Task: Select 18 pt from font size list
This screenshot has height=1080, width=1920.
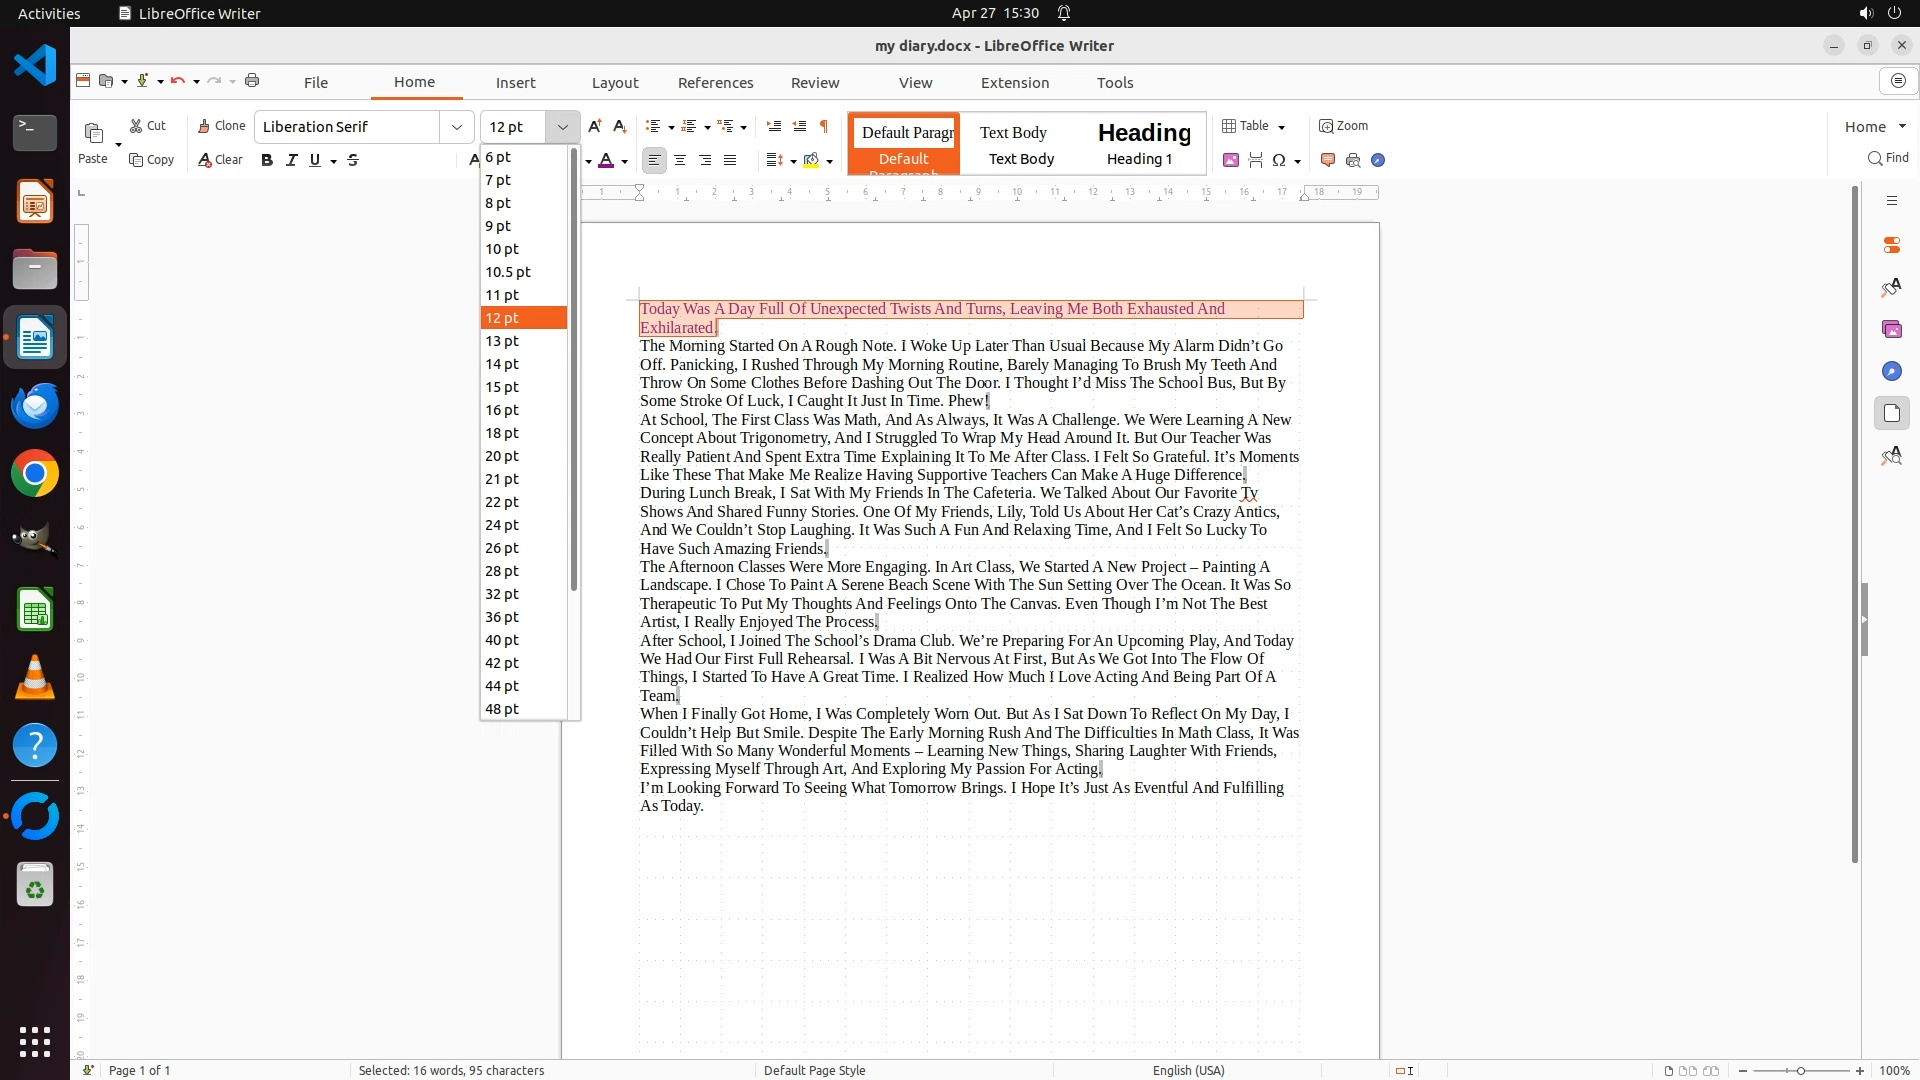Action: click(502, 433)
